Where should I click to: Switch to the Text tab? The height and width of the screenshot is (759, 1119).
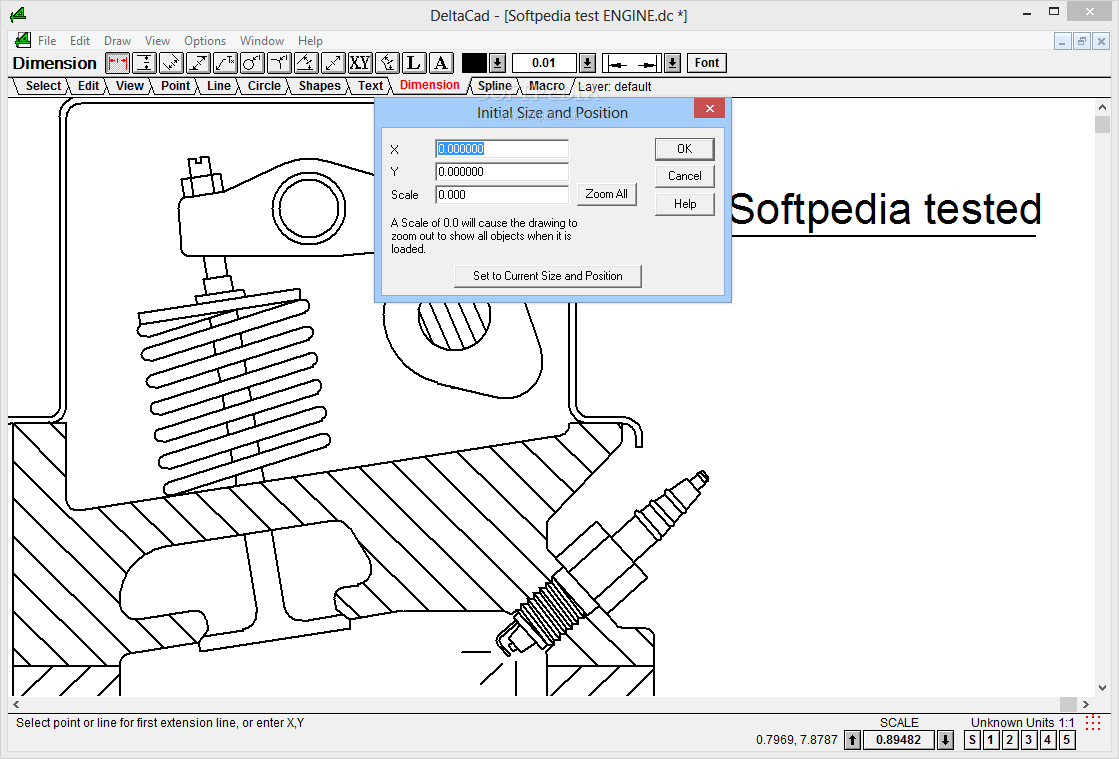pos(370,86)
